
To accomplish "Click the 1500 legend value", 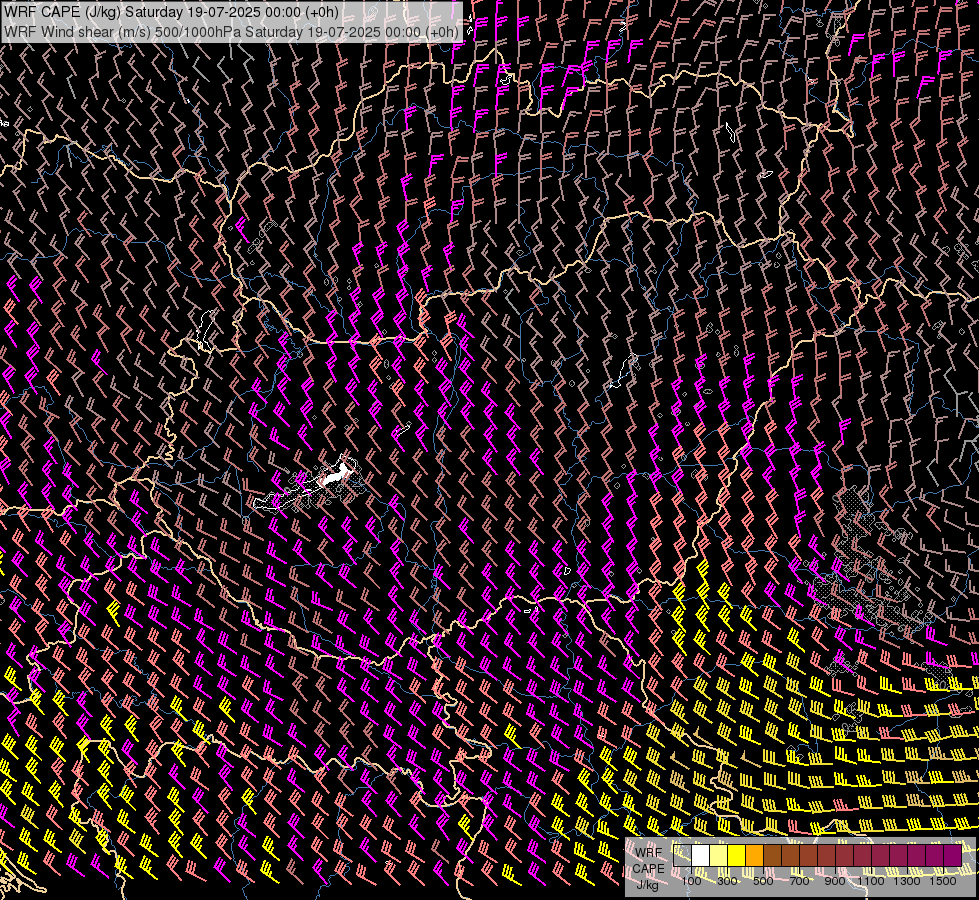I will (943, 881).
